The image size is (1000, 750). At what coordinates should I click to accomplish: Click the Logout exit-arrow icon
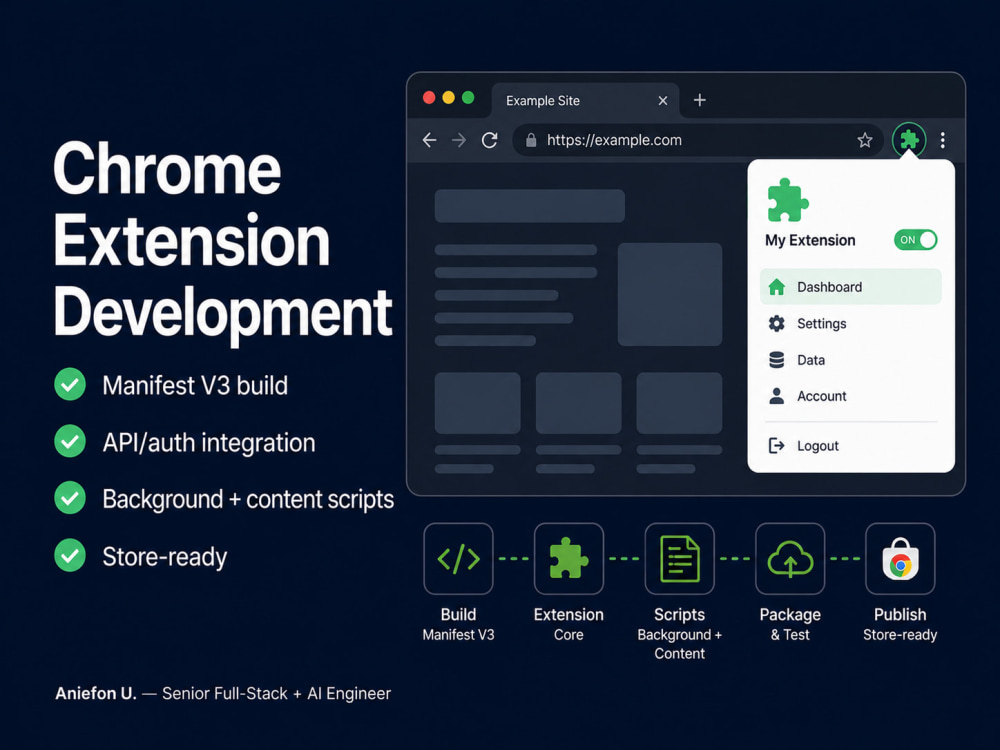776,445
